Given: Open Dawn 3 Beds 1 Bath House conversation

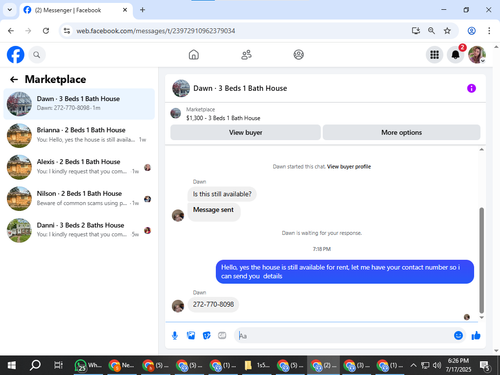Looking at the screenshot, I should pyautogui.click(x=79, y=104).
